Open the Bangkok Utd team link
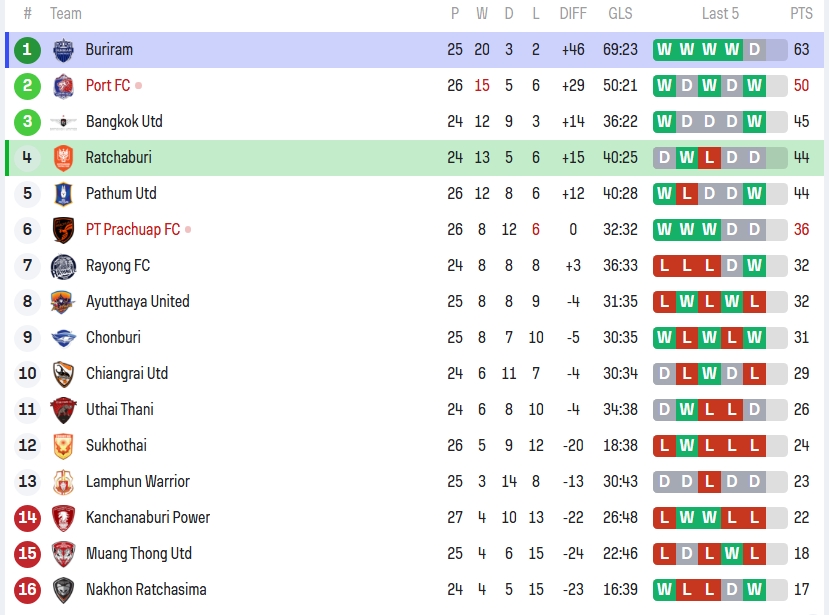829x615 pixels. tap(124, 122)
